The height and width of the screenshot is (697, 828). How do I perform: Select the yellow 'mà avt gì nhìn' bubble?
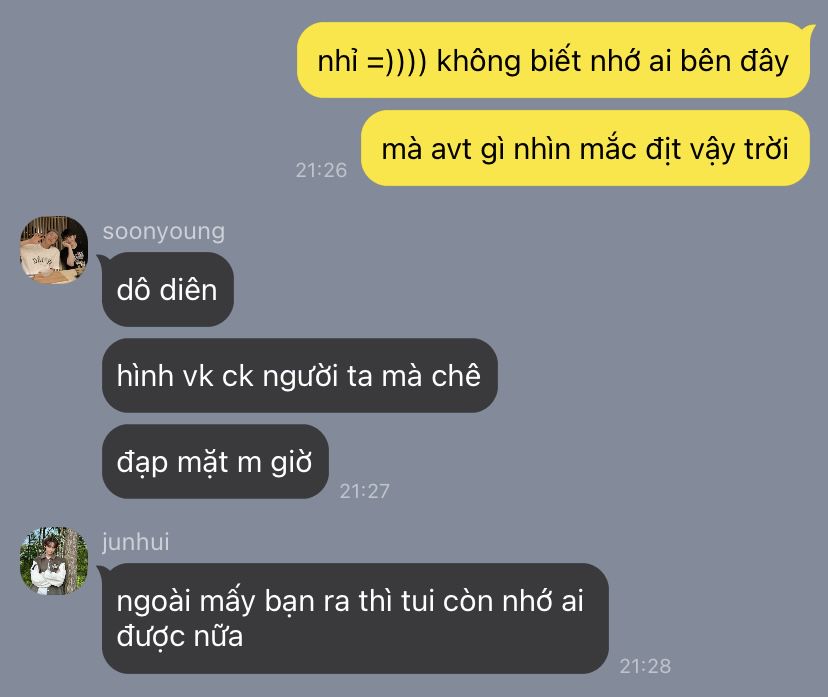click(x=585, y=148)
